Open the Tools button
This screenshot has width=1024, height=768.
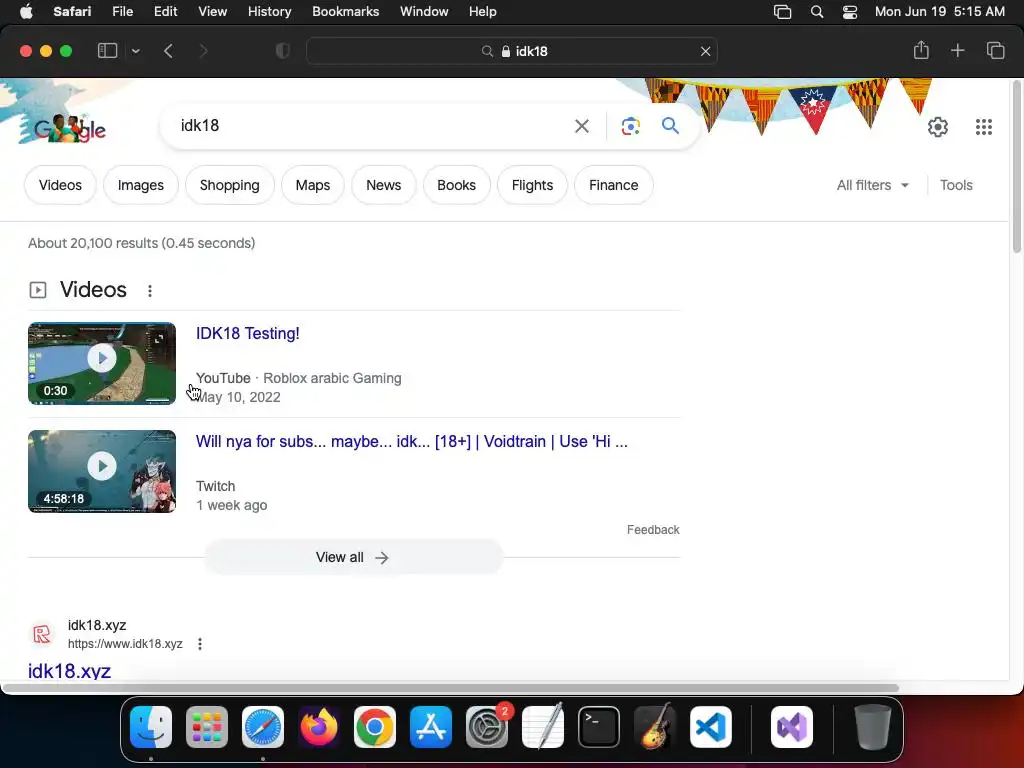coord(956,185)
